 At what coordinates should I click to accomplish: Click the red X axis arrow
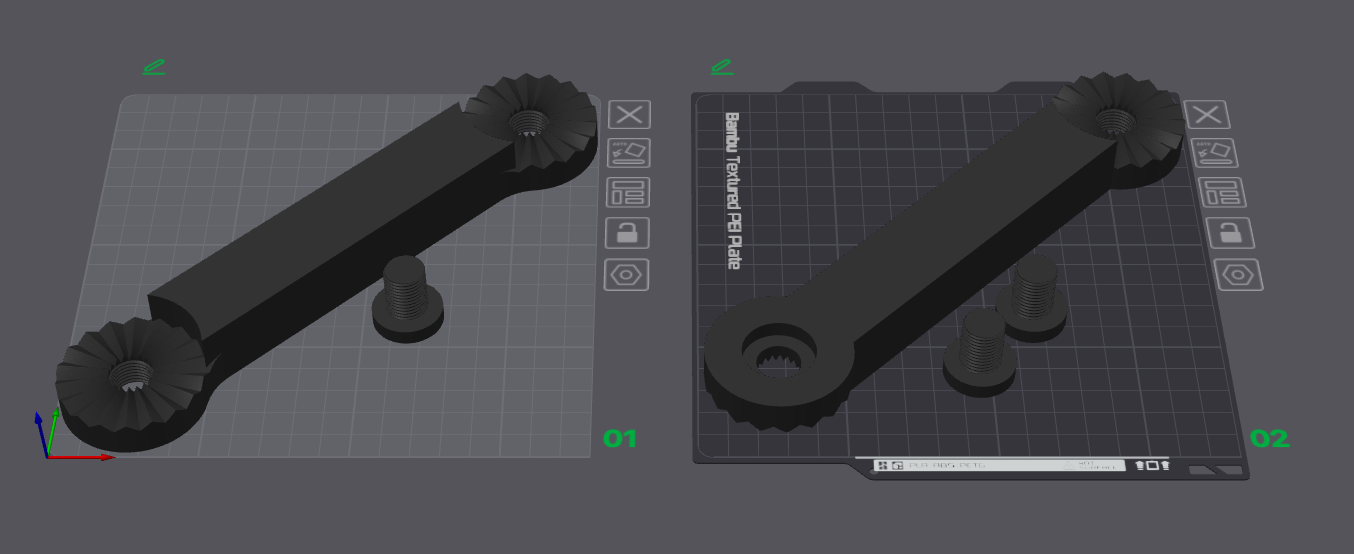82,457
